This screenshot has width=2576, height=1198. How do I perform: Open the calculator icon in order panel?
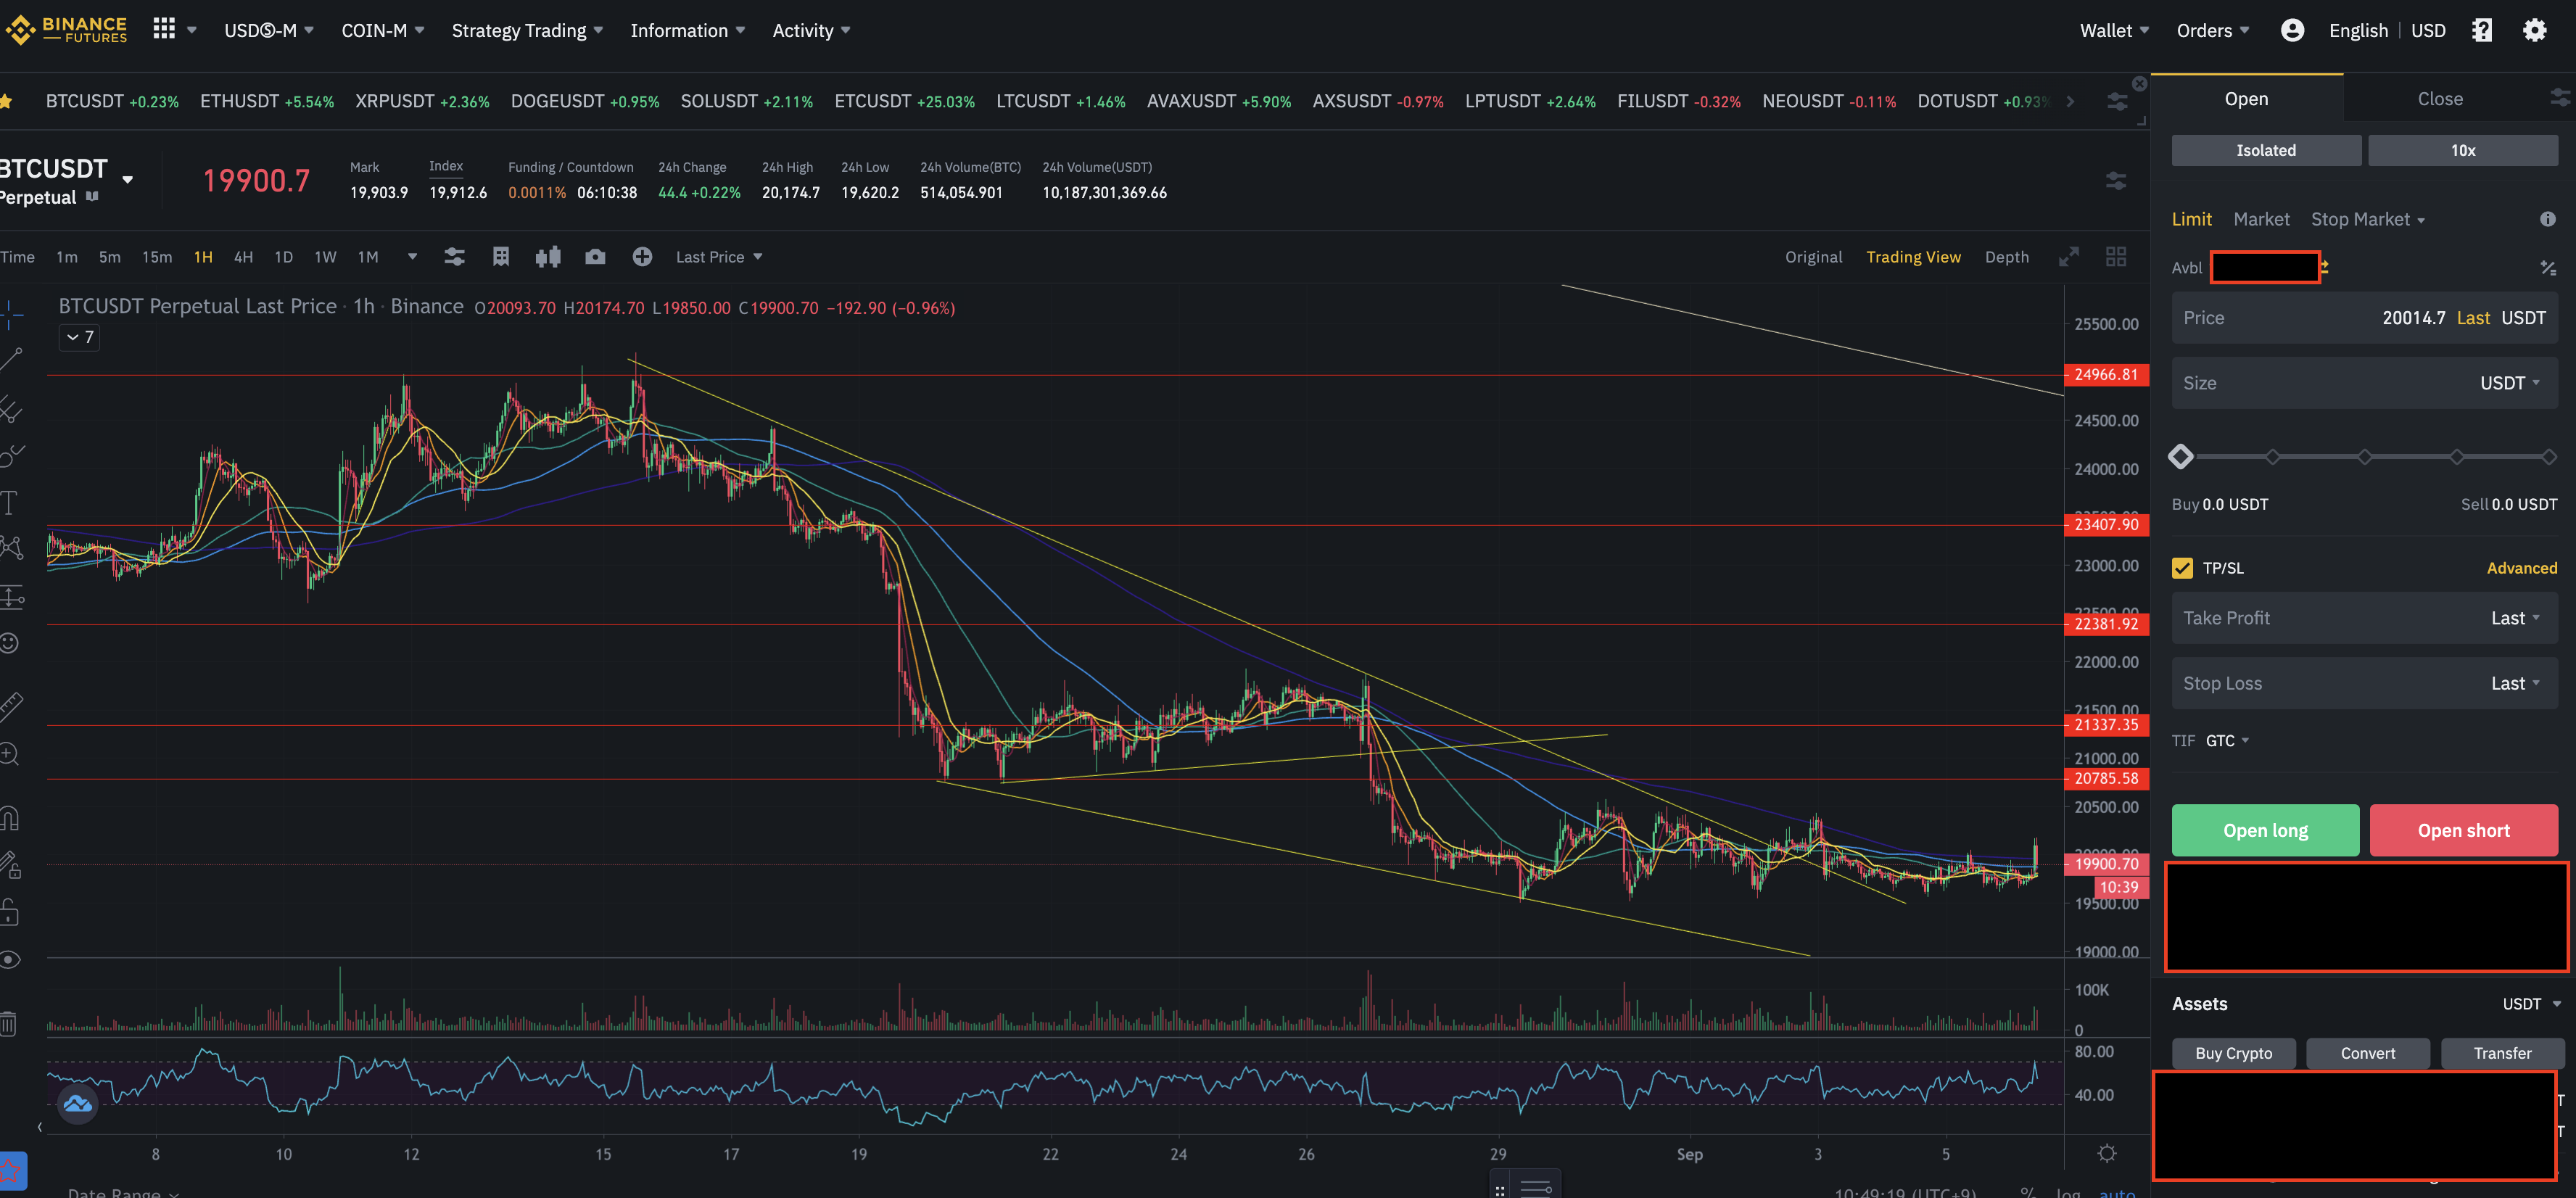(x=2547, y=268)
